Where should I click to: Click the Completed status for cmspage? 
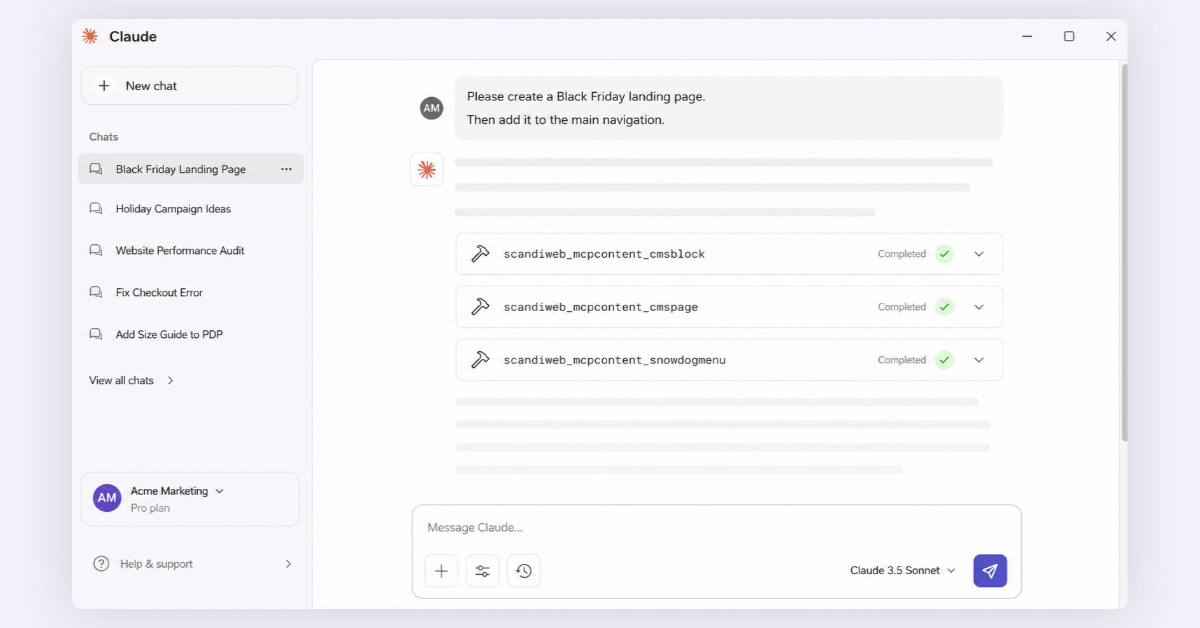point(902,307)
